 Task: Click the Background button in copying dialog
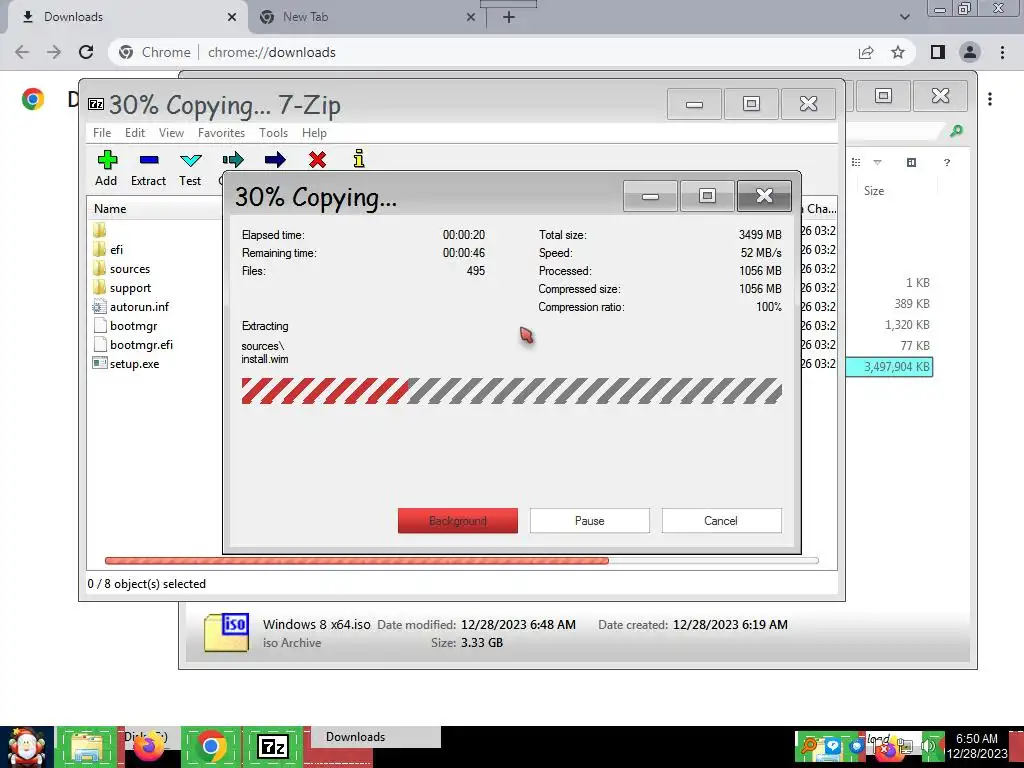point(458,520)
